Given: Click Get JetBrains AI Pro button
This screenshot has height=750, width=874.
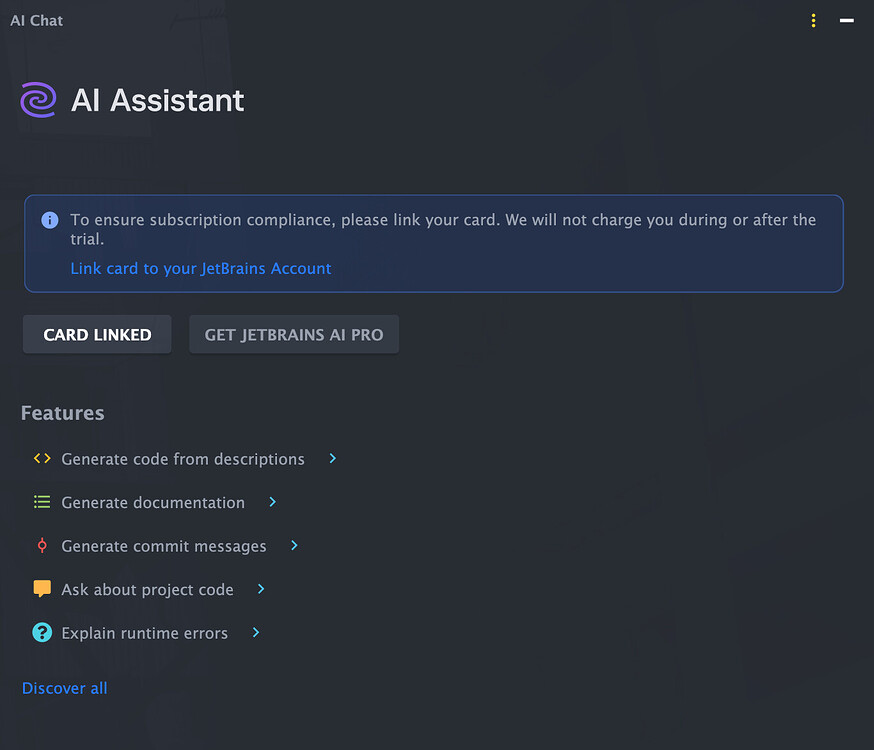Looking at the screenshot, I should (x=294, y=334).
